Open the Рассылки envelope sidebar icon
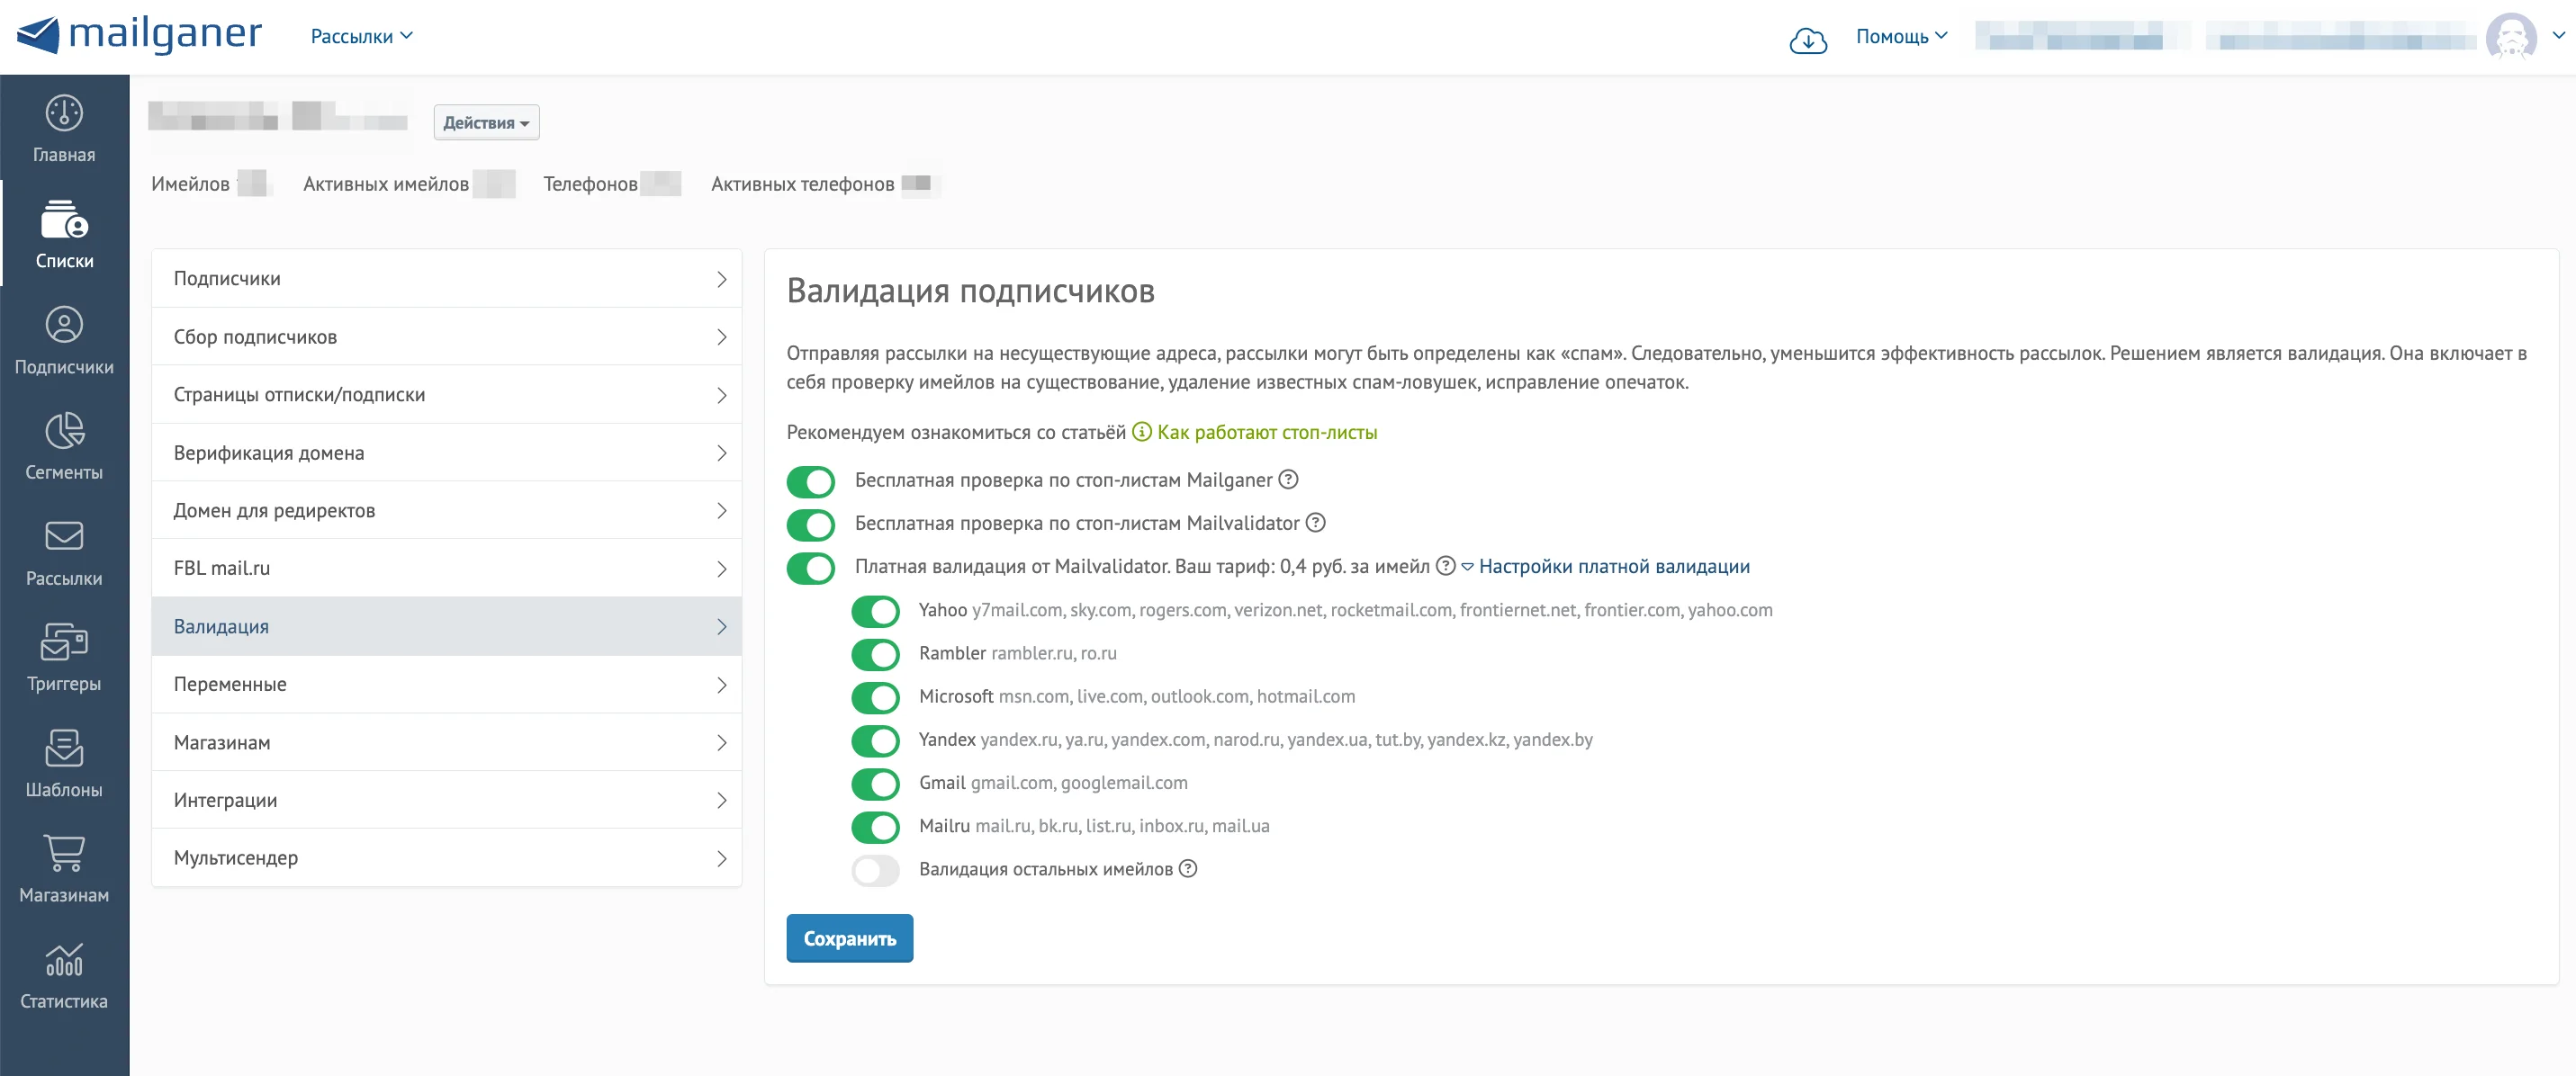 click(x=64, y=536)
